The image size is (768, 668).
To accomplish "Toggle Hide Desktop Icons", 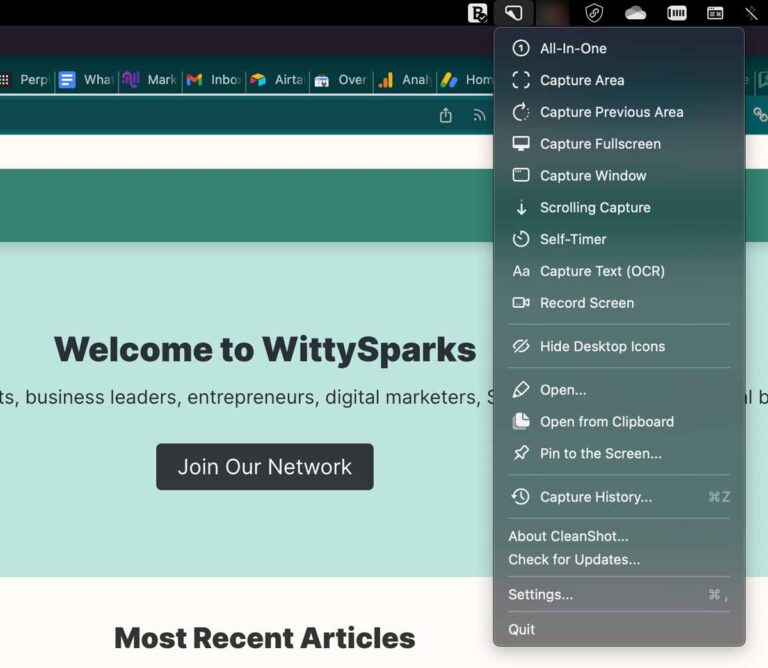I will coord(619,347).
